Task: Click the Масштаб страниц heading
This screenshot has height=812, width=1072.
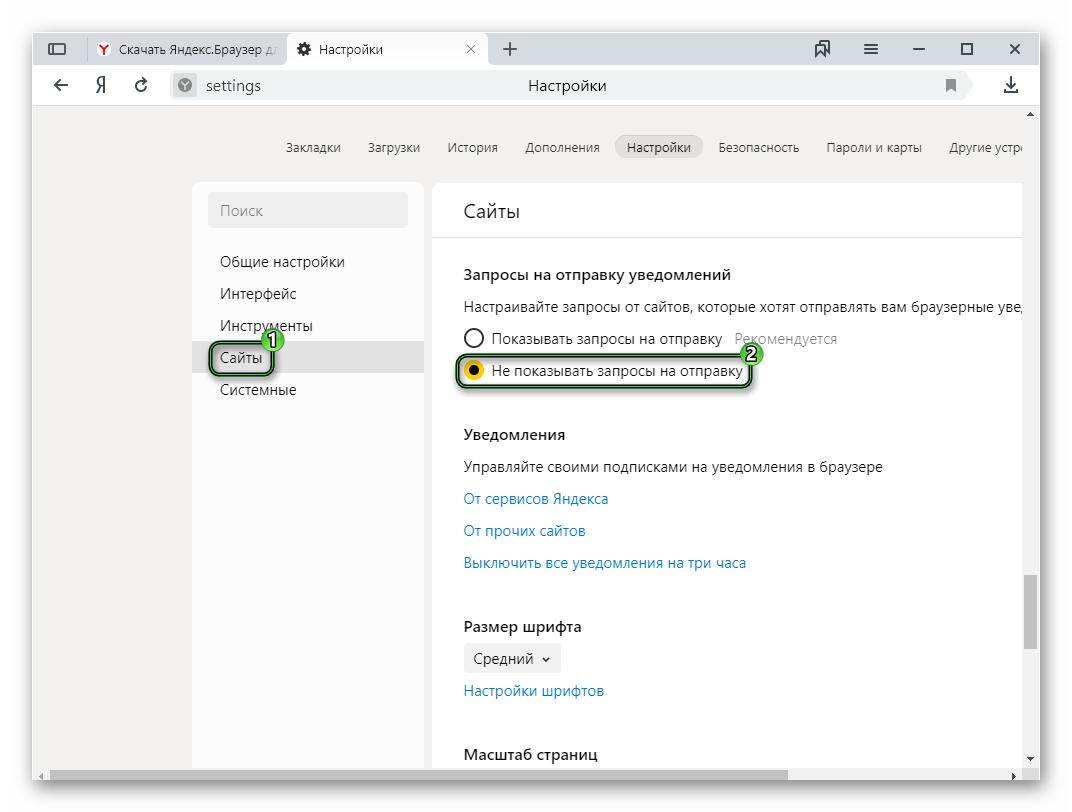Action: (531, 755)
